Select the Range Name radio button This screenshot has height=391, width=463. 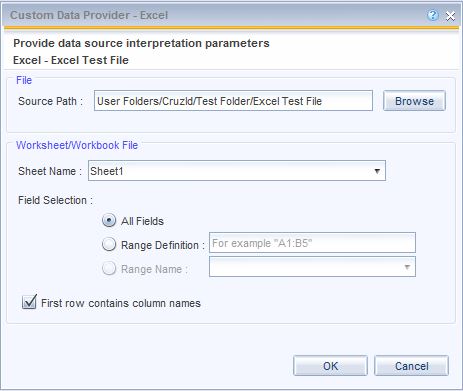coord(109,268)
